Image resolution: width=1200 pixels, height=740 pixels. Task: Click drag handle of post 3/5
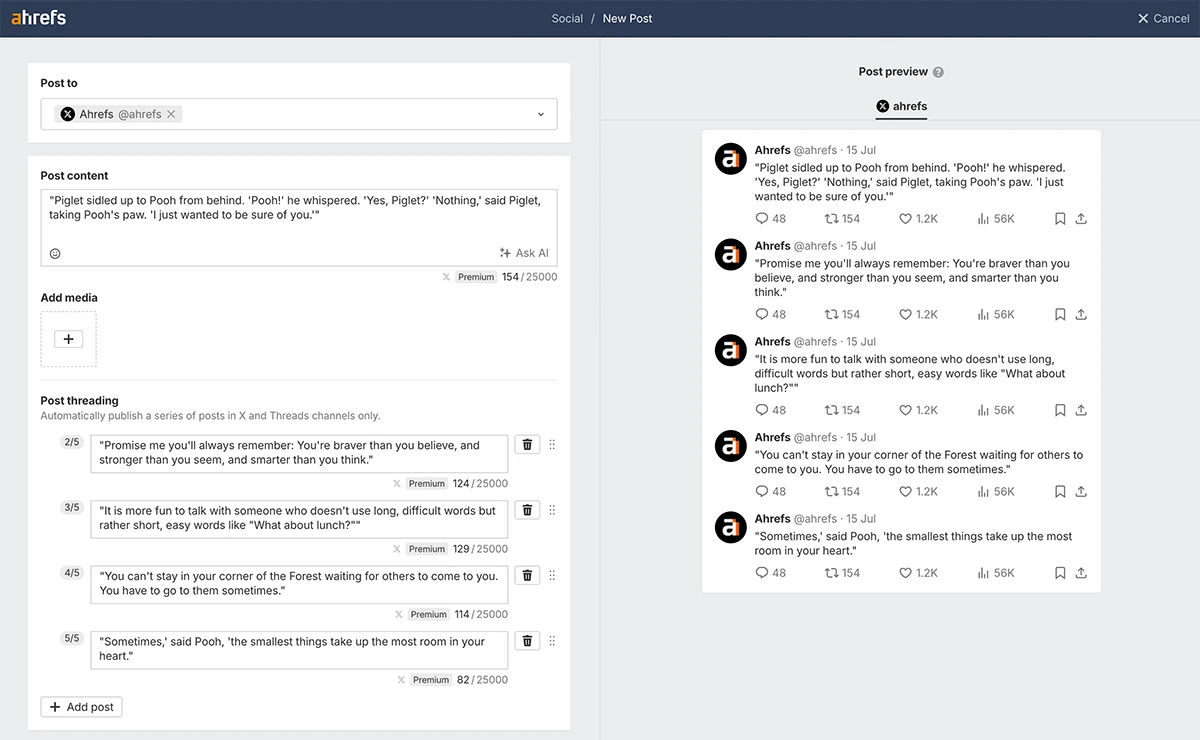pos(552,510)
